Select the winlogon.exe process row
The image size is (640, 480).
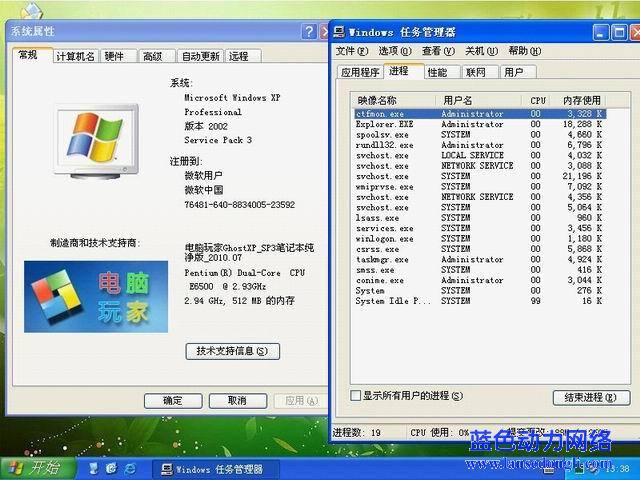[x=480, y=239]
